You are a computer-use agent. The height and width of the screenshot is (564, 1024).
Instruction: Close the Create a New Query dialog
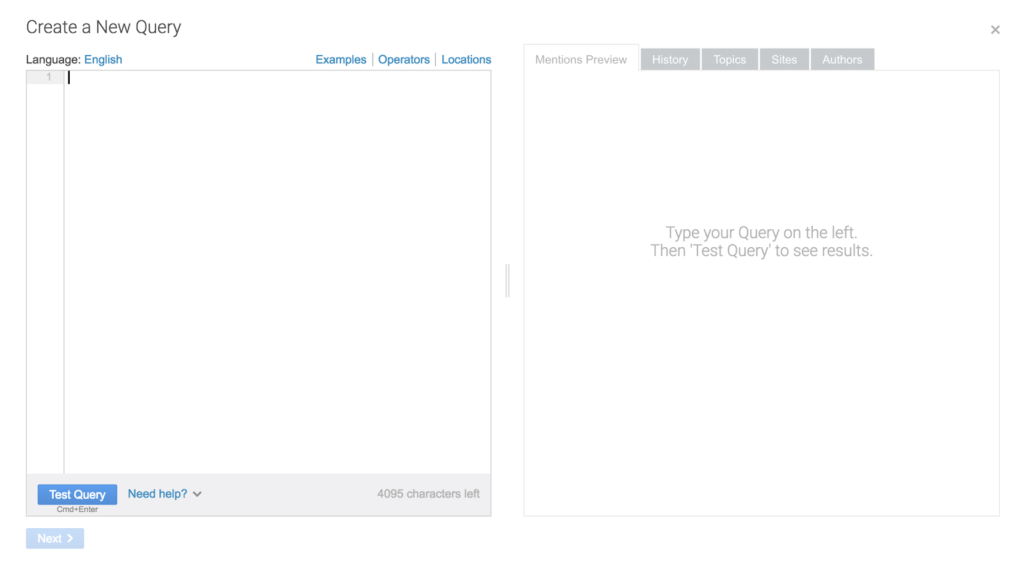[x=995, y=30]
